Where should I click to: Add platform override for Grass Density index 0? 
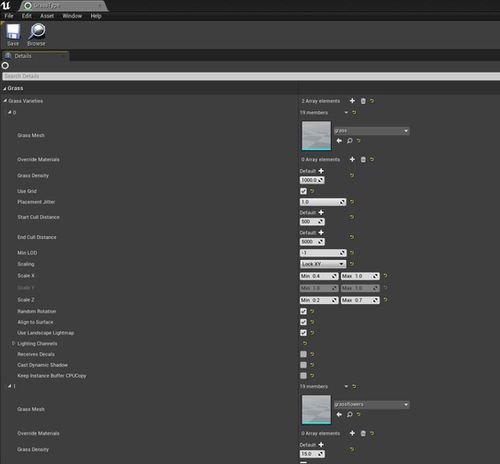[321, 171]
